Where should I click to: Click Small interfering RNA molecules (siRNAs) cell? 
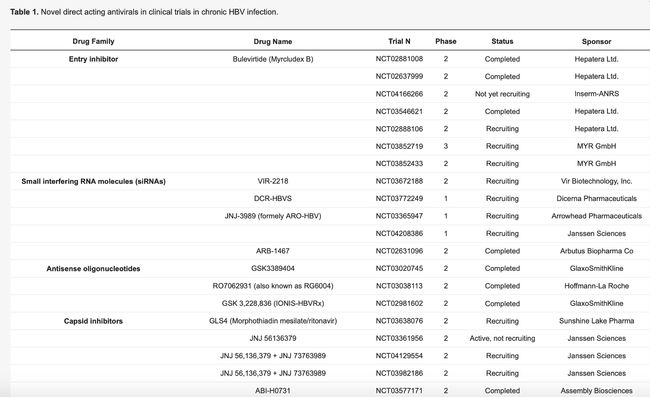pos(93,182)
